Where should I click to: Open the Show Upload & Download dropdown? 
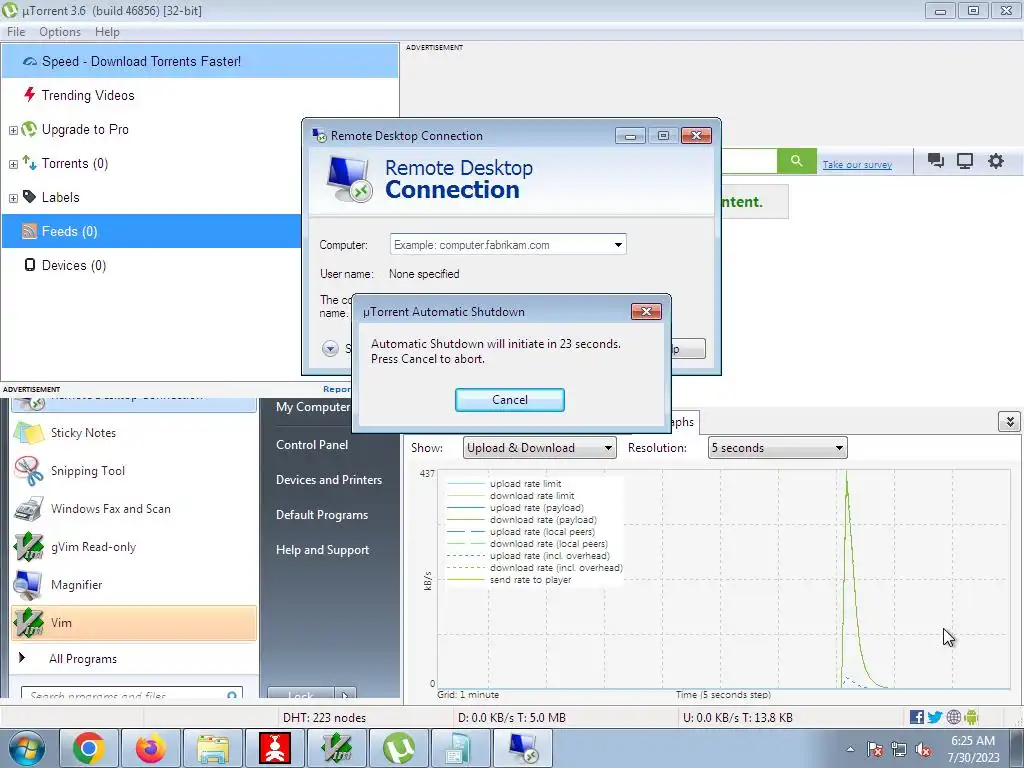pyautogui.click(x=539, y=448)
